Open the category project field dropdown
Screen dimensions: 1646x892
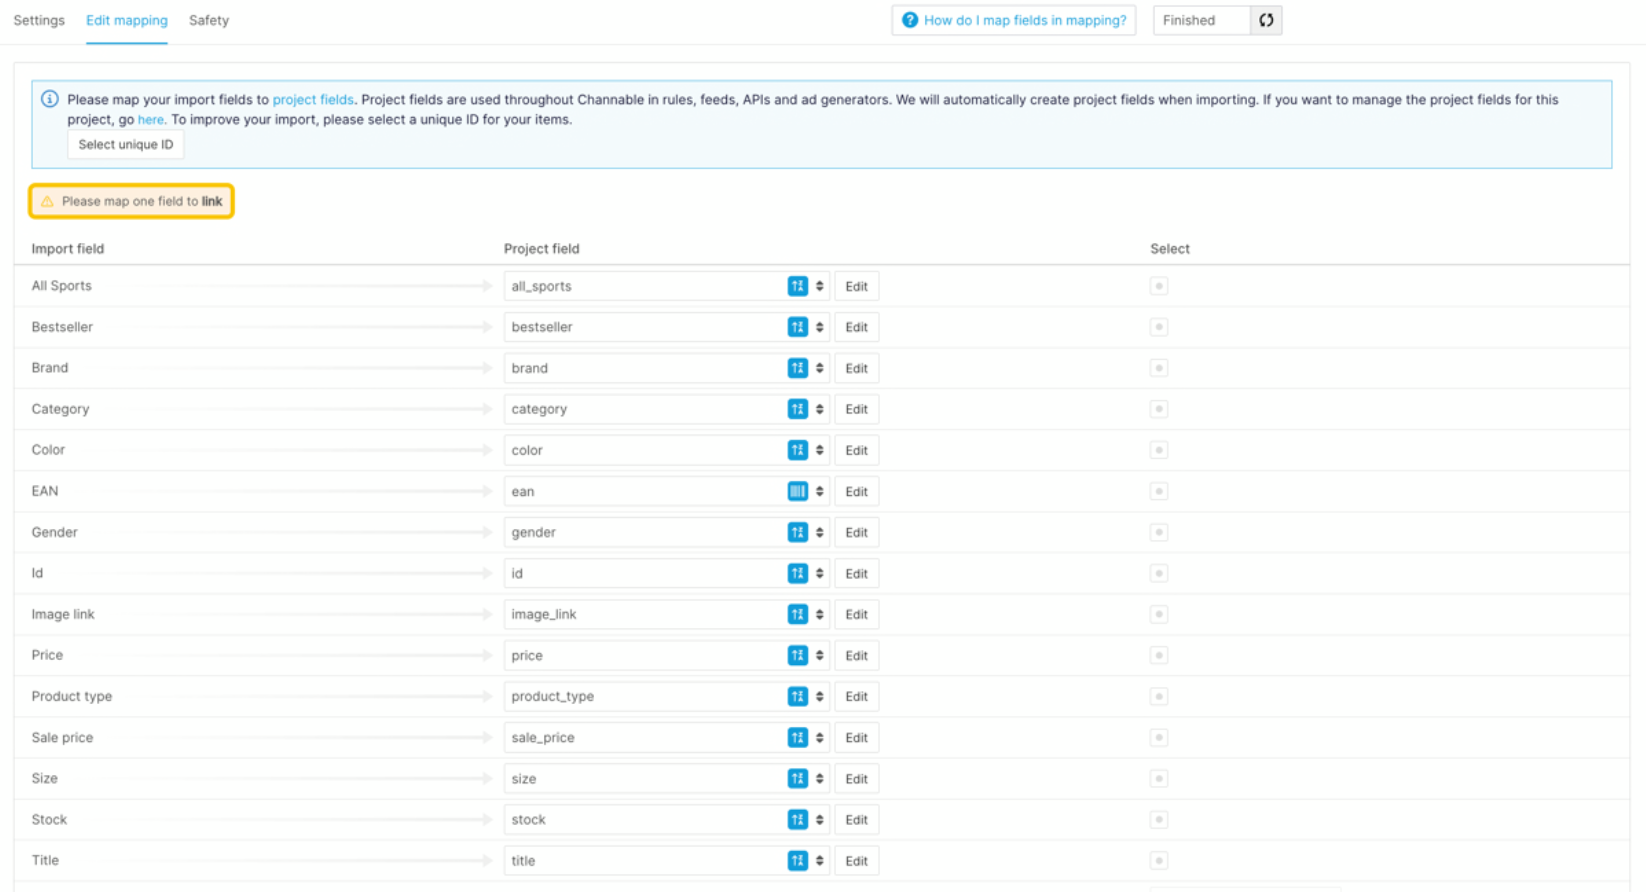666,409
